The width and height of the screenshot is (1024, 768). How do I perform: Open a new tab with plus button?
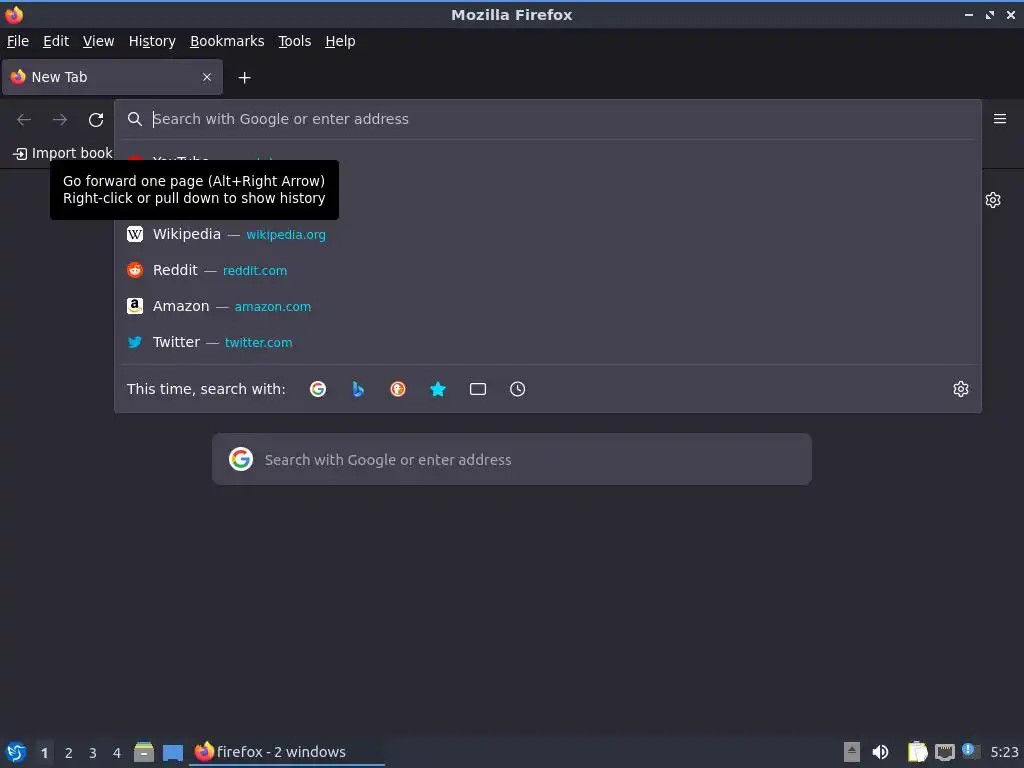(244, 78)
